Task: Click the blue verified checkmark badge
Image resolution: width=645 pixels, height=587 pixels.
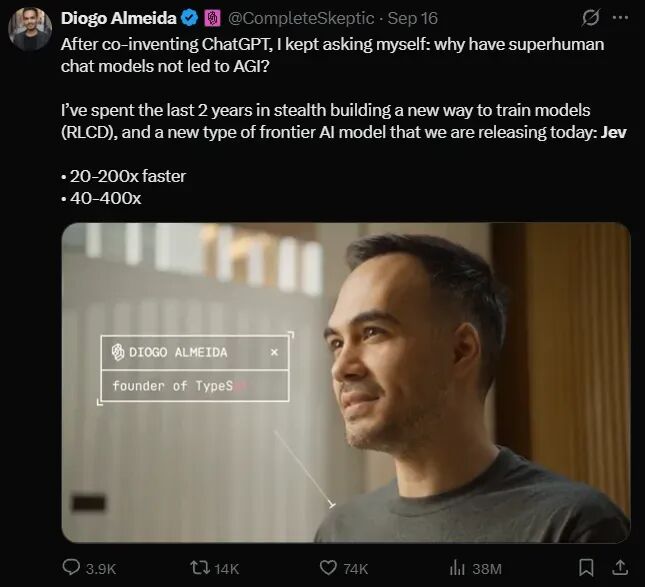Action: click(190, 18)
